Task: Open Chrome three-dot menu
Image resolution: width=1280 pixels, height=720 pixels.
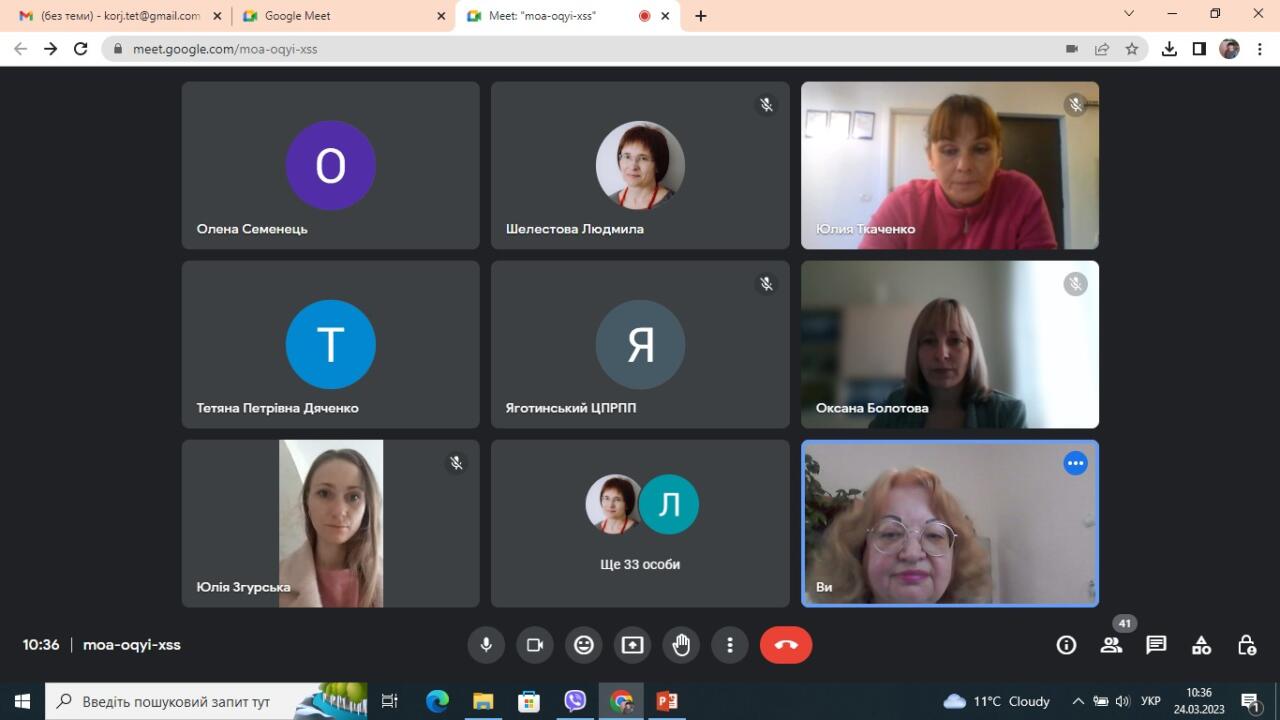Action: point(1259,48)
